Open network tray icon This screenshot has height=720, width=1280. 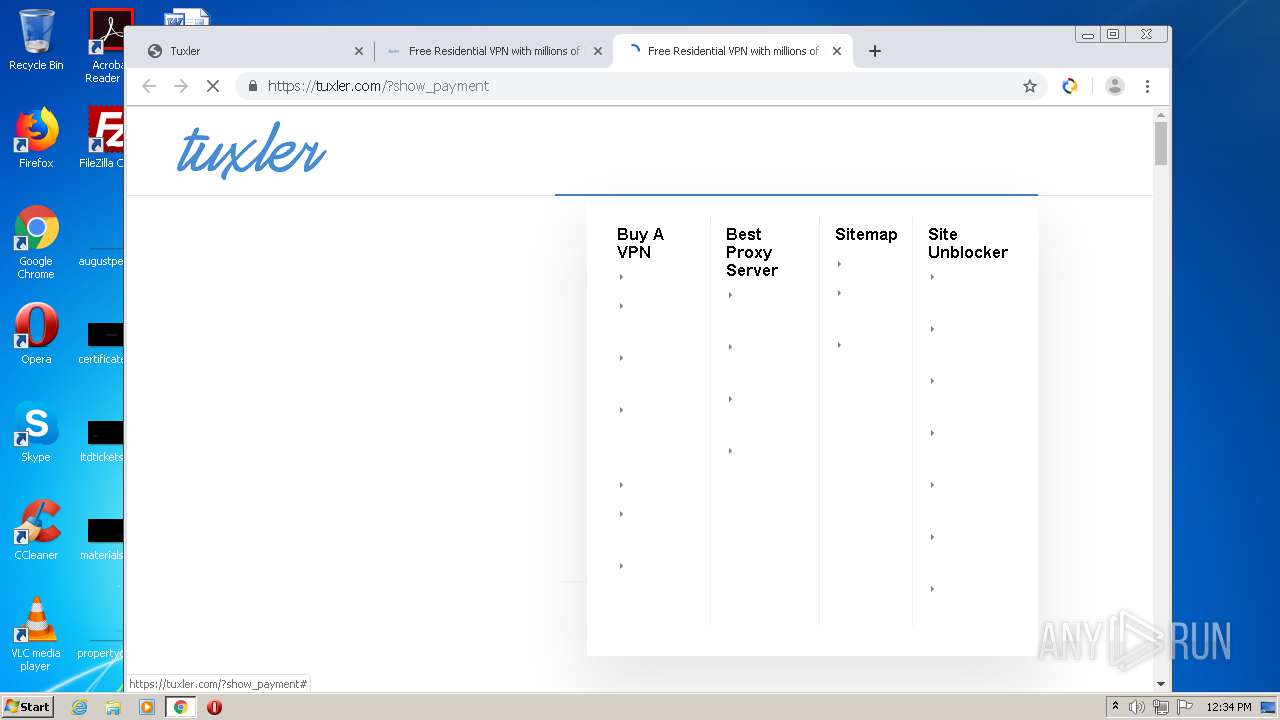(1160, 707)
